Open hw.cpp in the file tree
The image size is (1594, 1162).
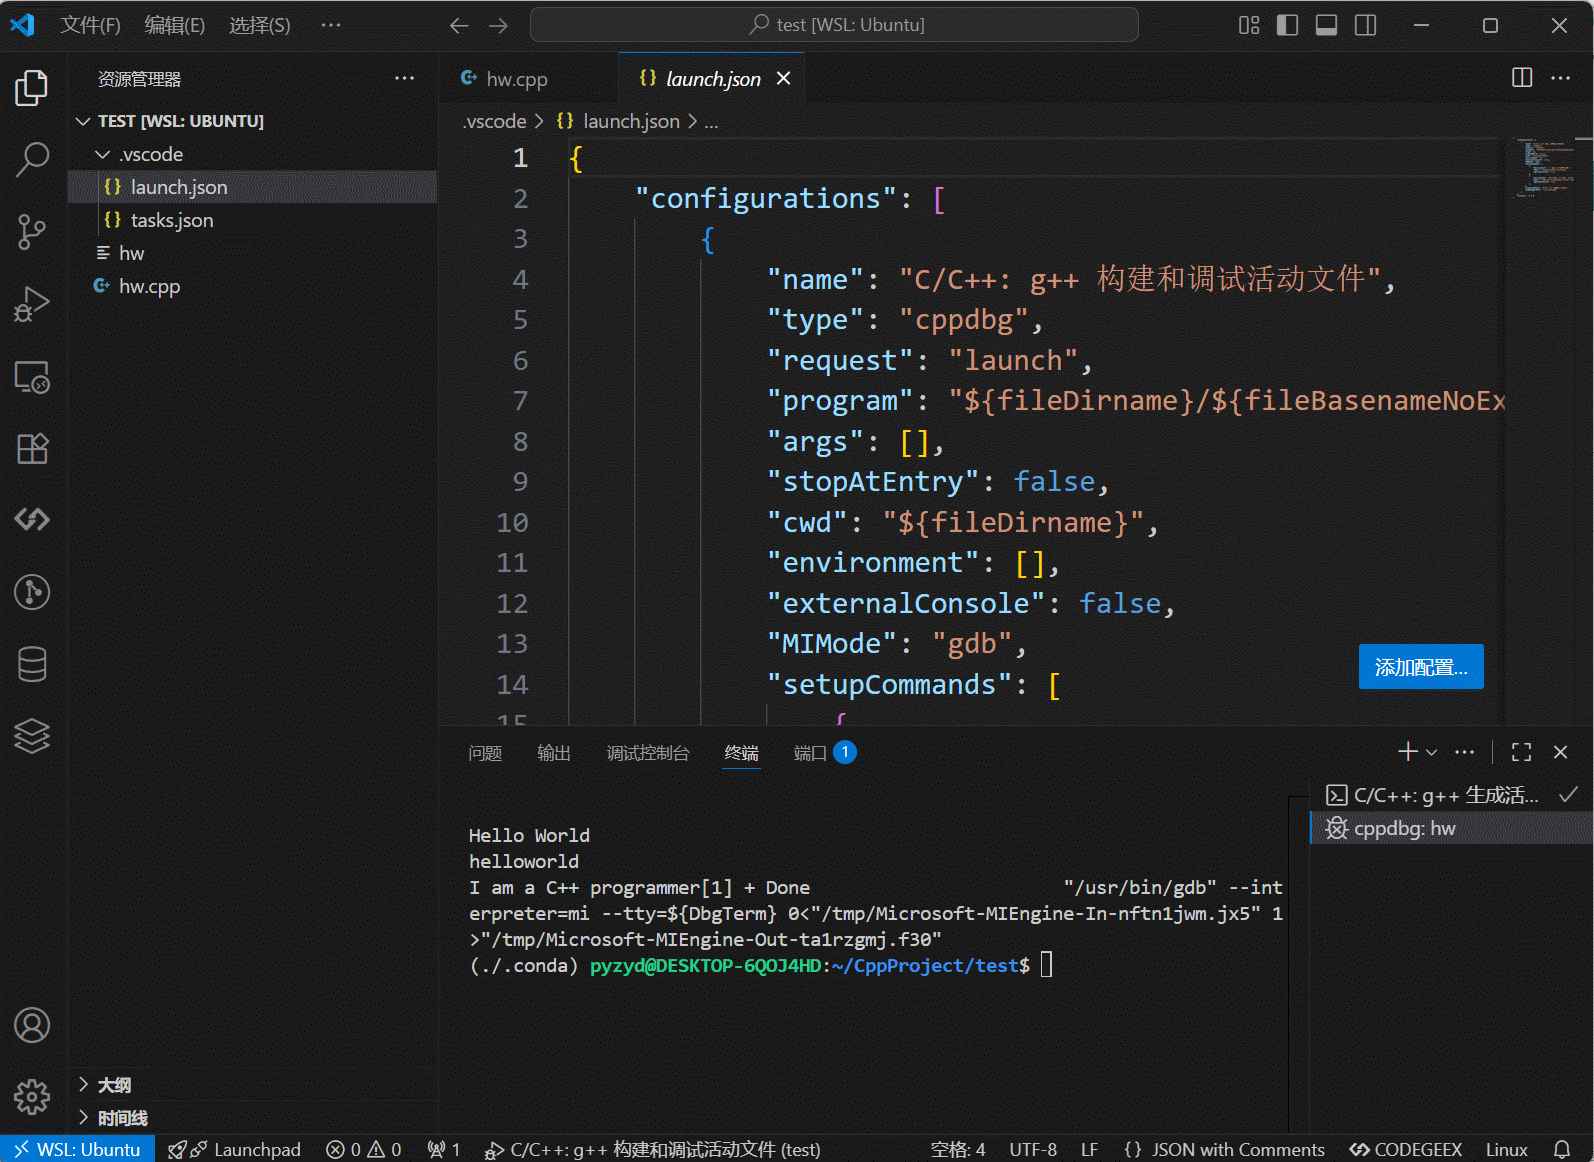coord(252,286)
